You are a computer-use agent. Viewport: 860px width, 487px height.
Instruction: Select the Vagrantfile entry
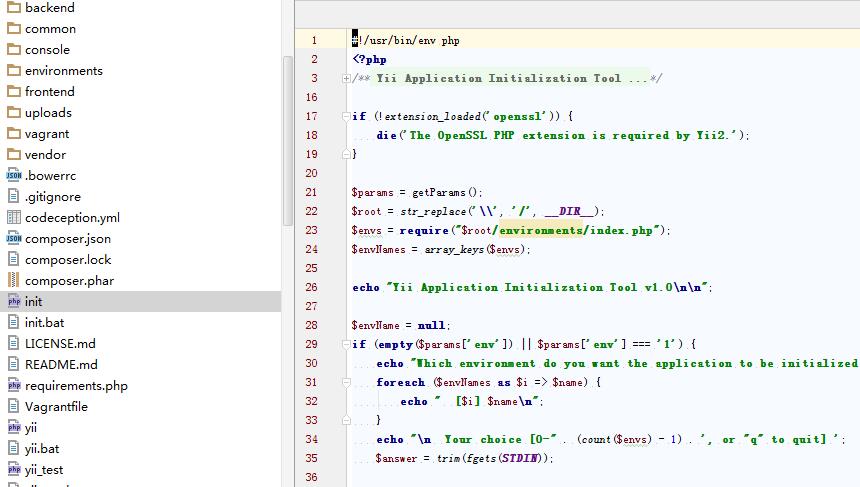coord(56,407)
